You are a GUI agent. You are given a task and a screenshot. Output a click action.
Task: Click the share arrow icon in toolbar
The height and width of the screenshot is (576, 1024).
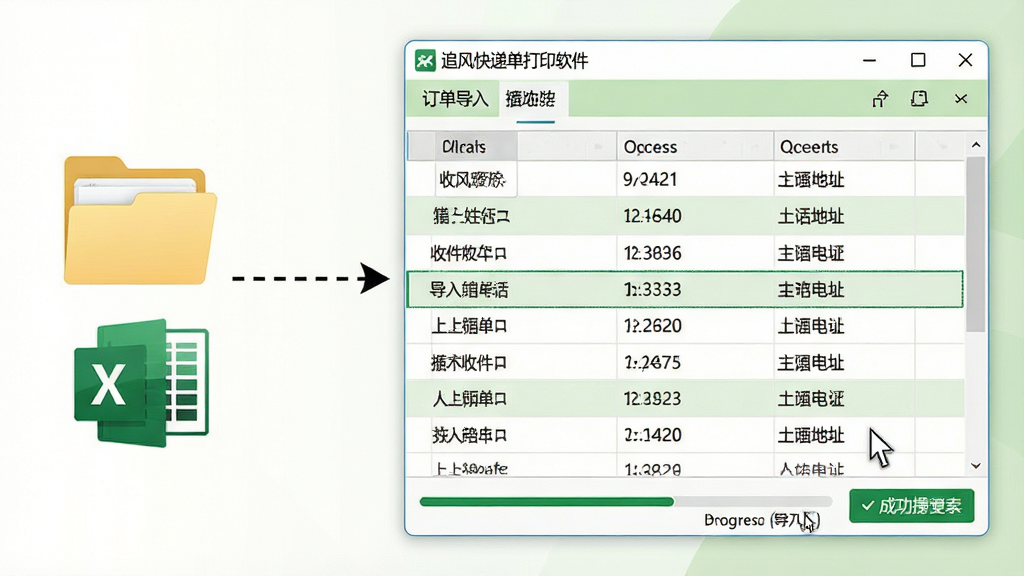[x=880, y=99]
